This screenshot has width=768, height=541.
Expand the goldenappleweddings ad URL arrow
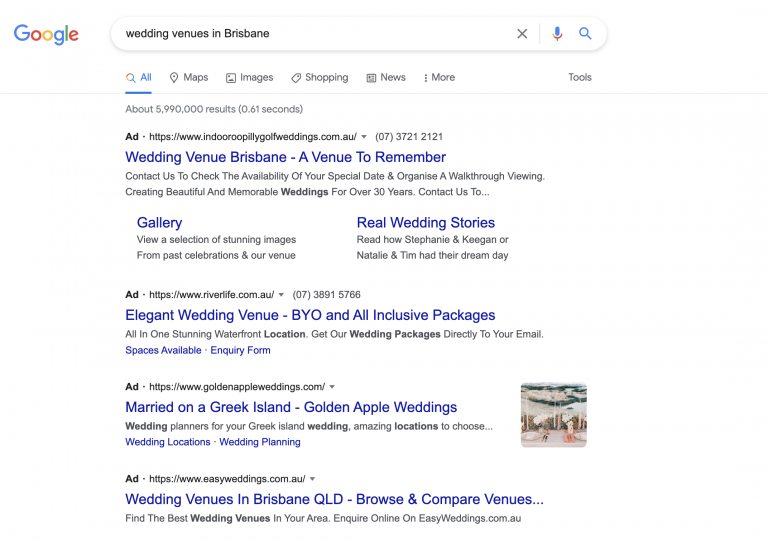(332, 387)
